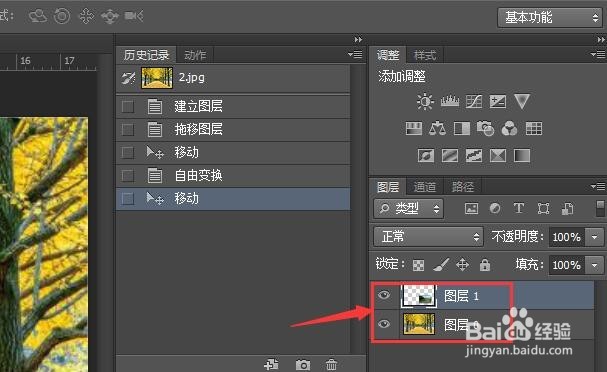Image resolution: width=607 pixels, height=372 pixels.
Task: Delete current history state trash icon
Action: pyautogui.click(x=331, y=365)
